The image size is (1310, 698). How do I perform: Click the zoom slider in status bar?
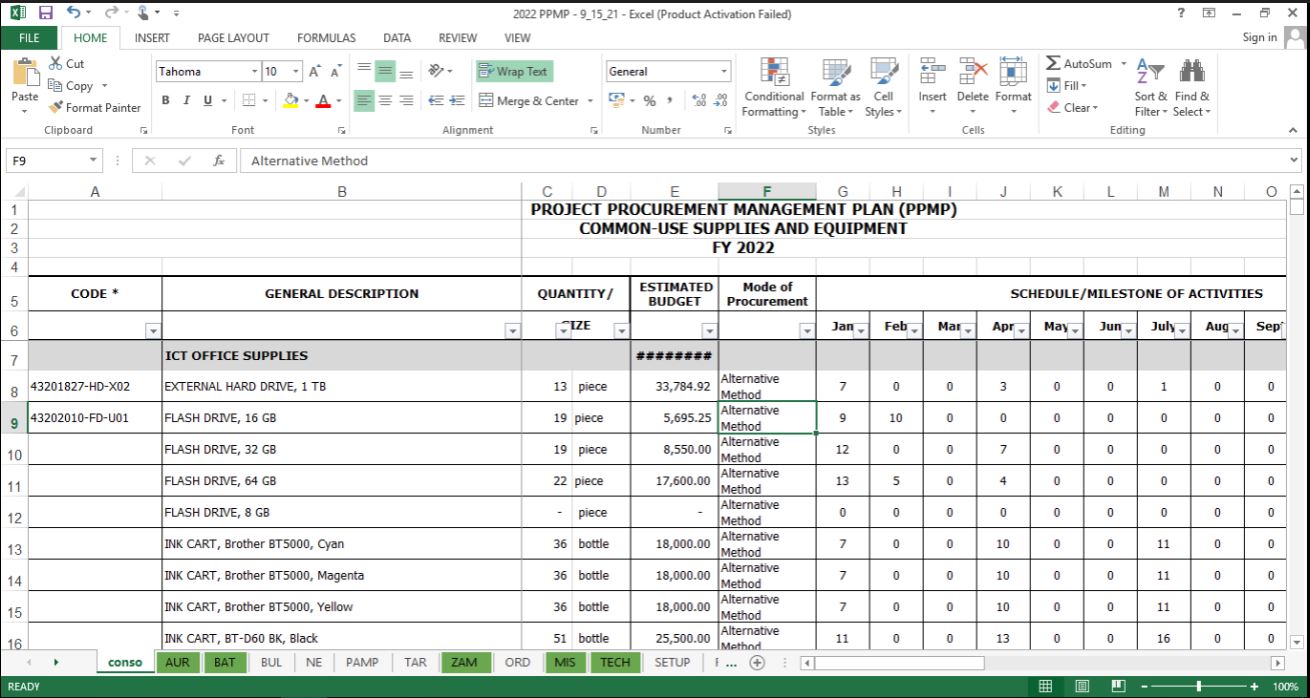(1197, 687)
